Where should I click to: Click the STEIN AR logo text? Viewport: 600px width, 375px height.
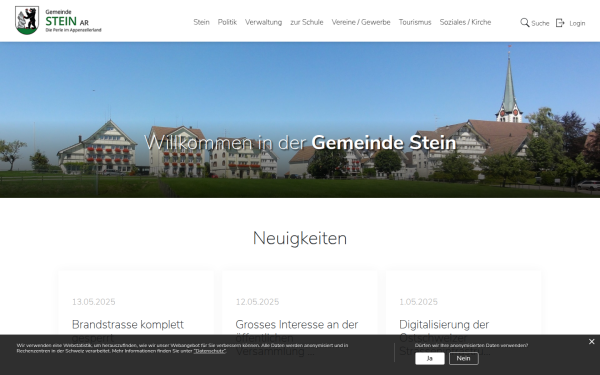[x=67, y=21]
